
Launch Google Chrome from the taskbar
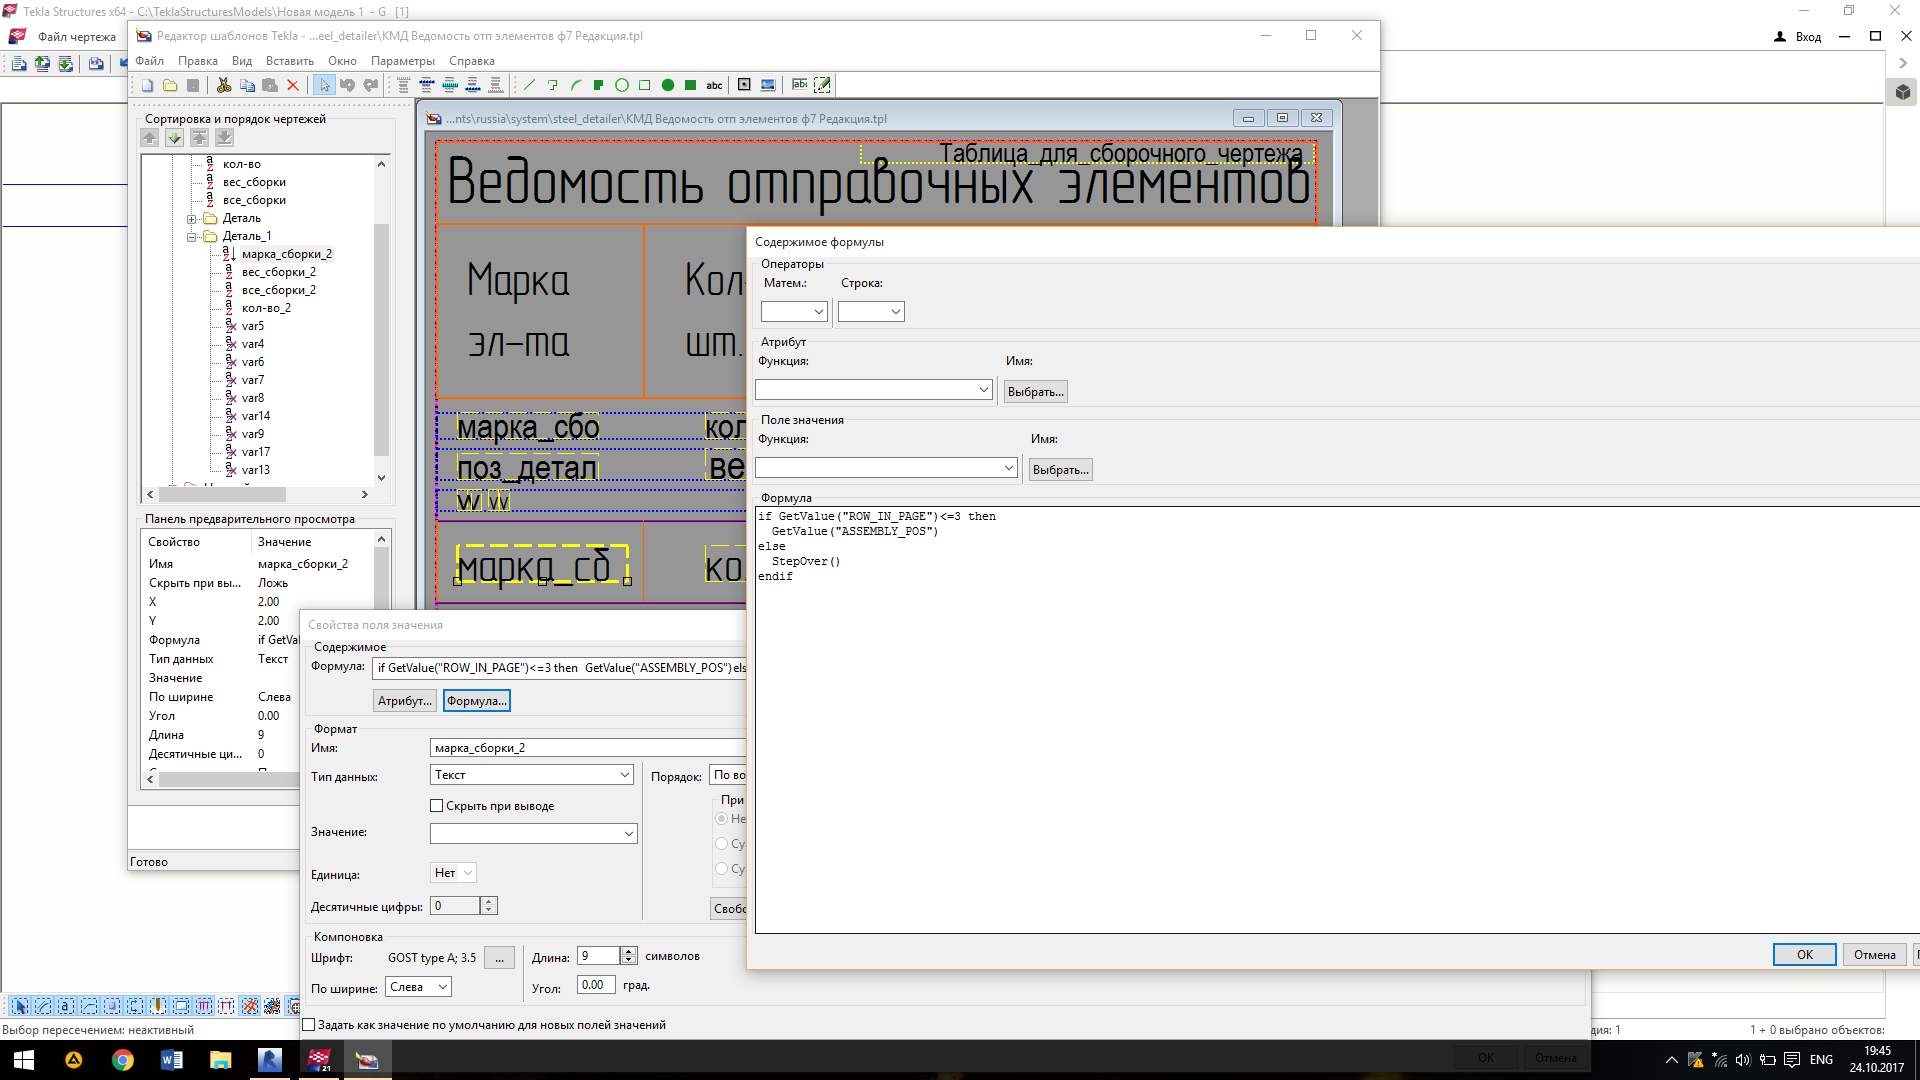pyautogui.click(x=122, y=1060)
